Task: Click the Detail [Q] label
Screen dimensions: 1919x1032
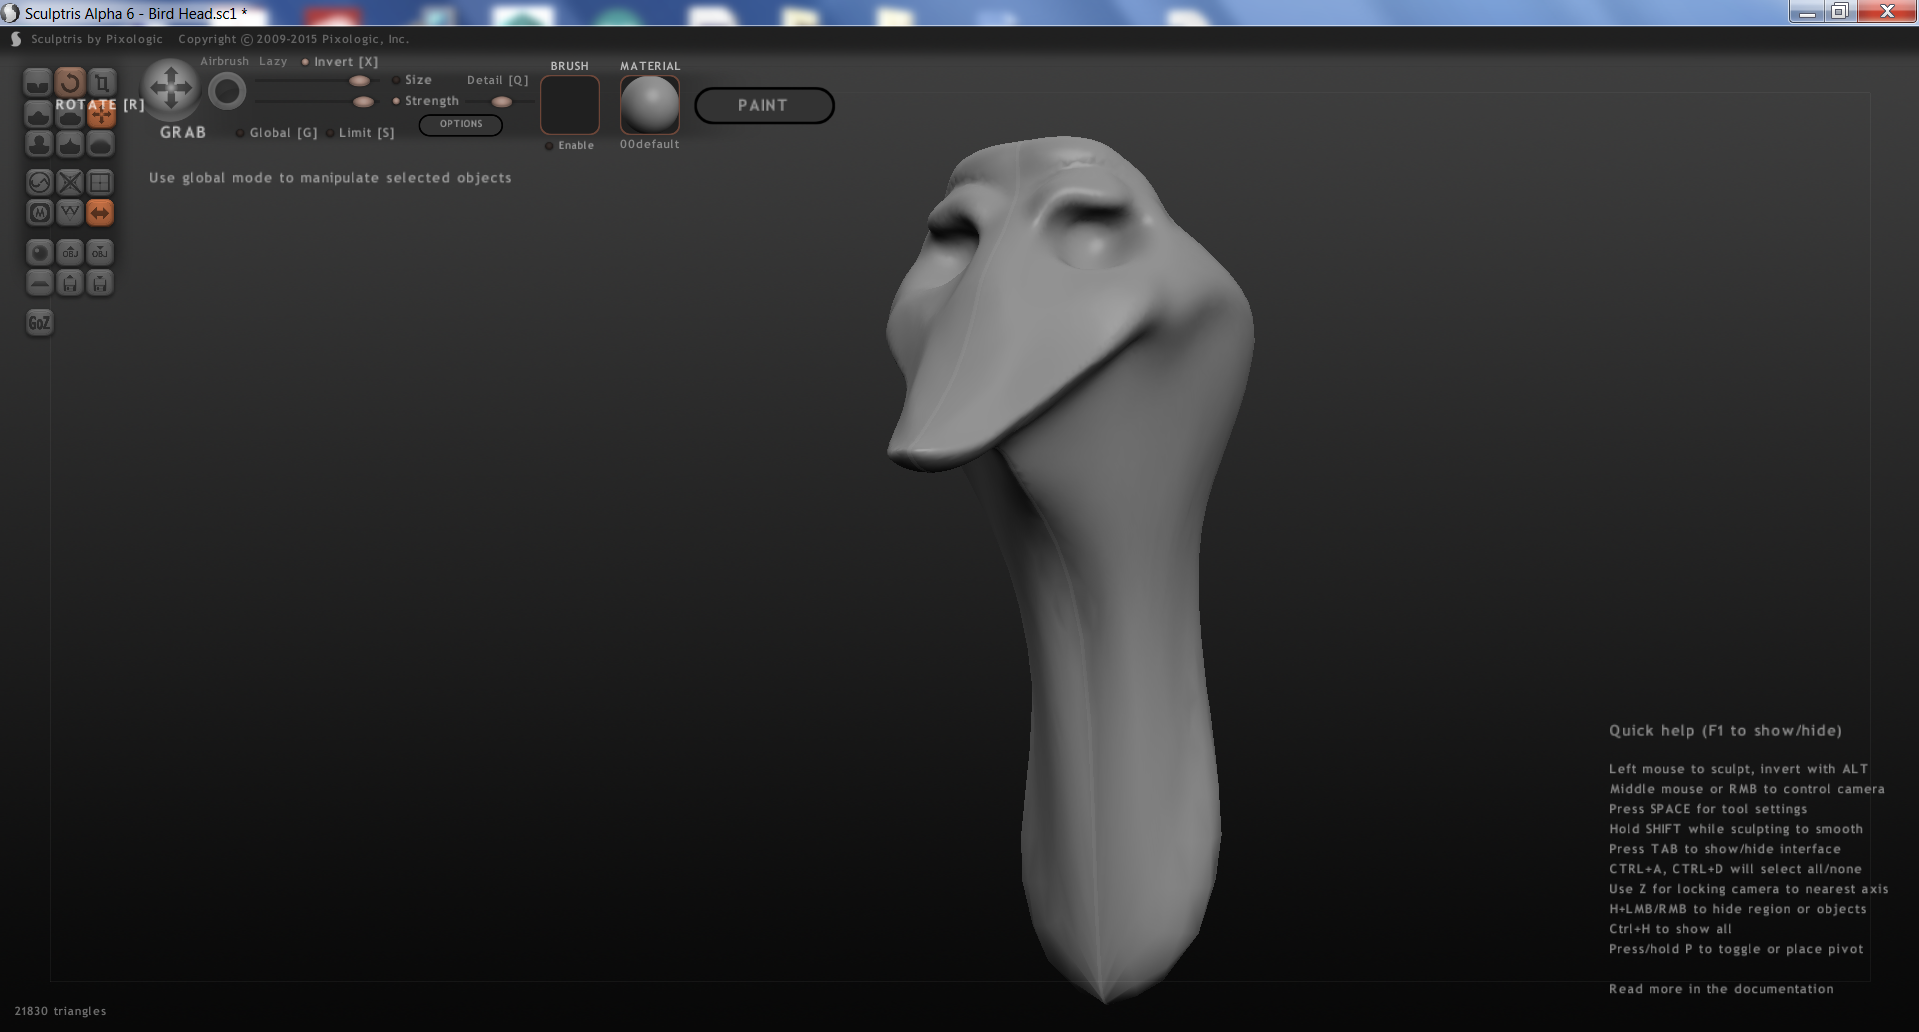Action: [497, 80]
